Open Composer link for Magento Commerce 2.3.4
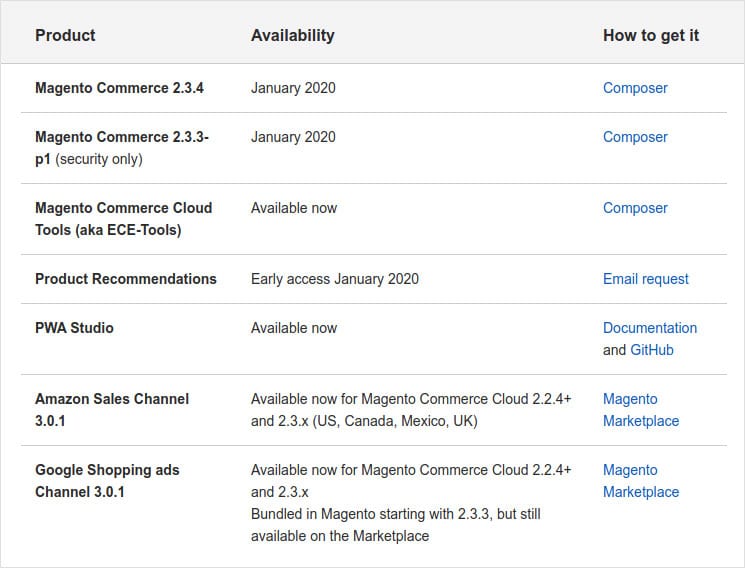Screen dimensions: 745x568 click(635, 88)
